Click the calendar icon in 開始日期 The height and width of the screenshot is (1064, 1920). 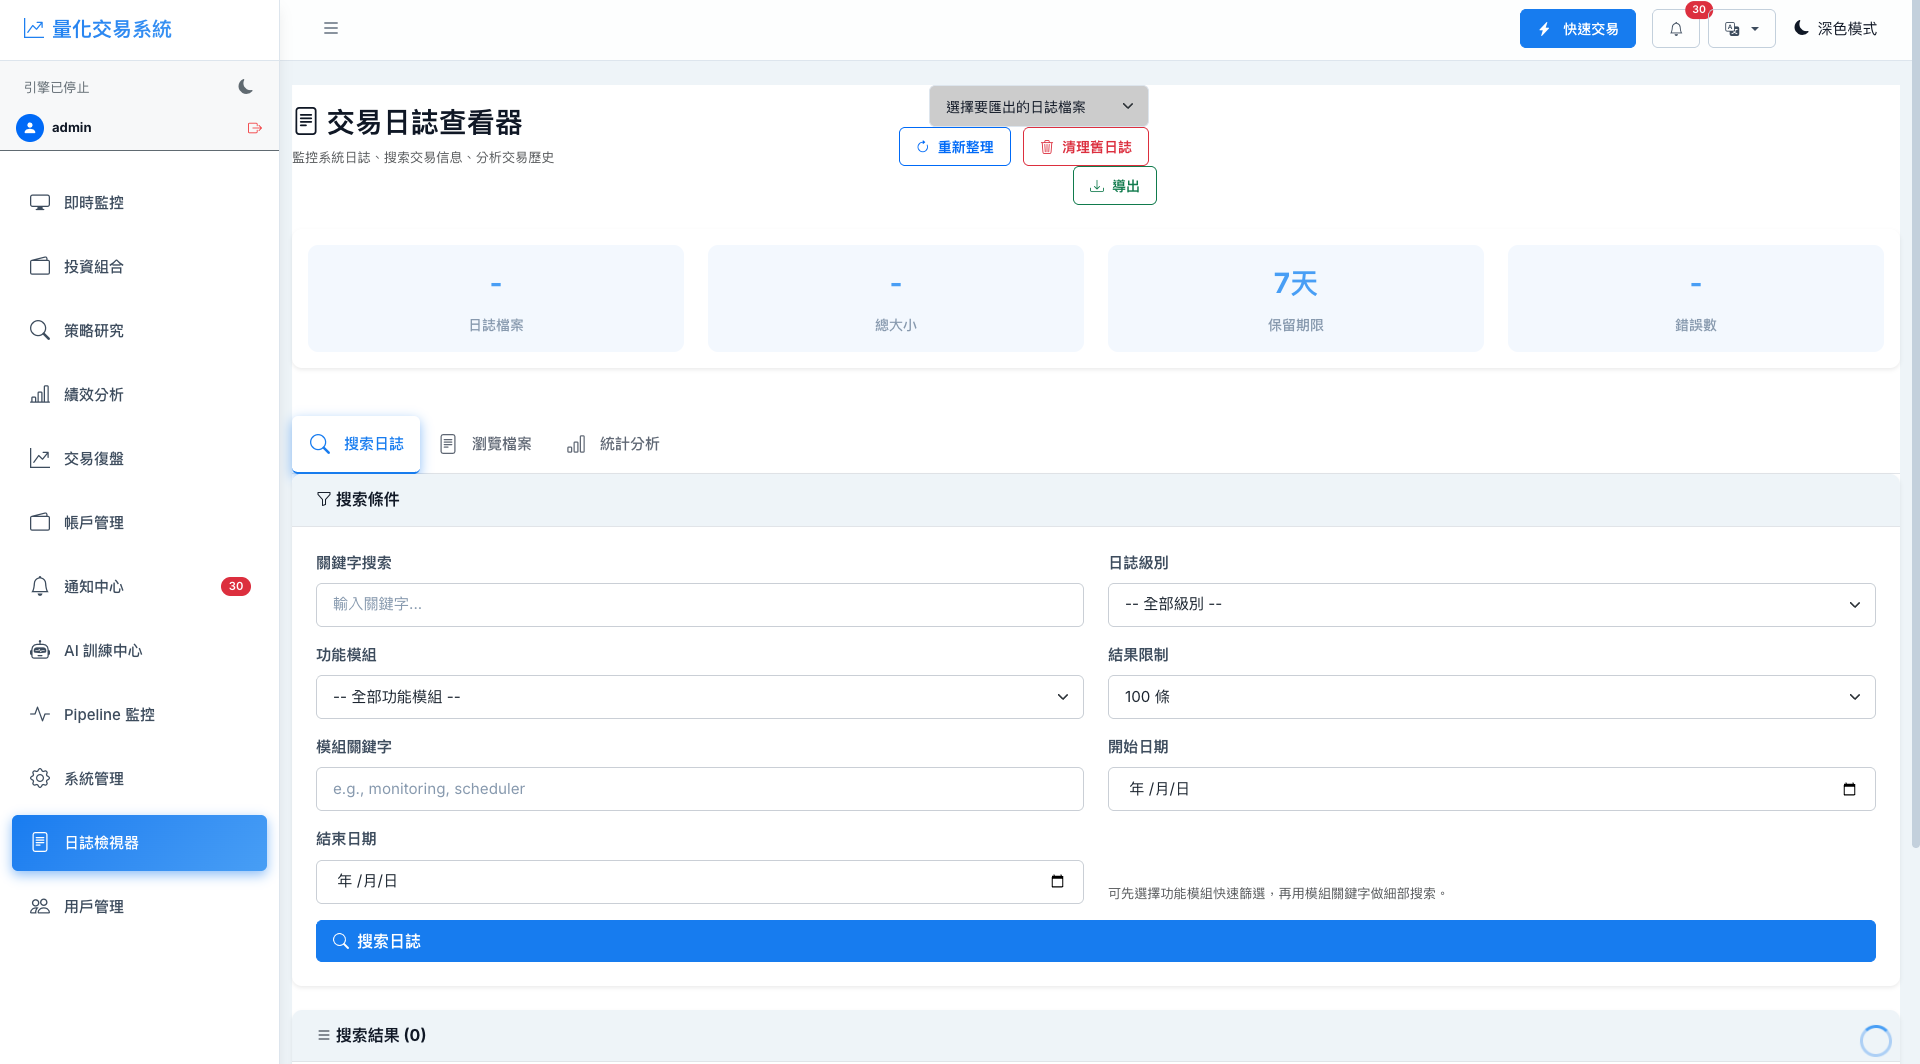pos(1849,789)
